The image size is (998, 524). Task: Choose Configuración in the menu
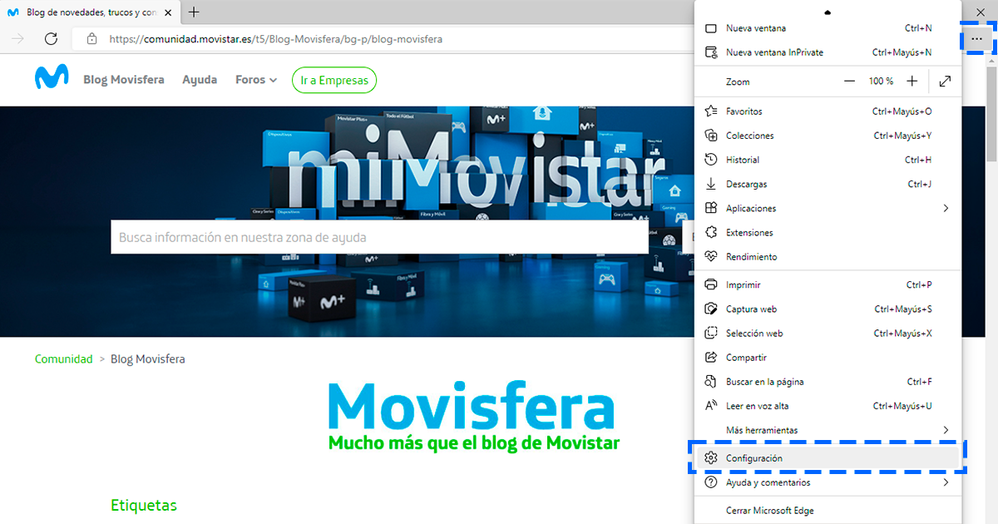tap(754, 458)
